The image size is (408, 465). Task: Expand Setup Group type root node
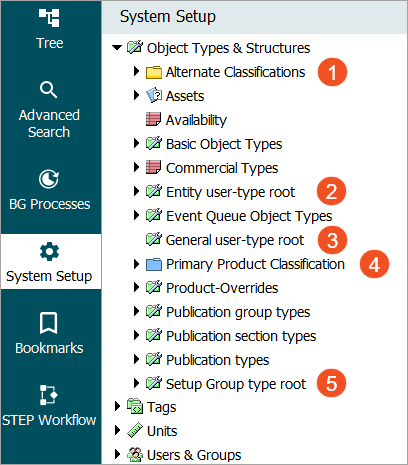point(136,383)
